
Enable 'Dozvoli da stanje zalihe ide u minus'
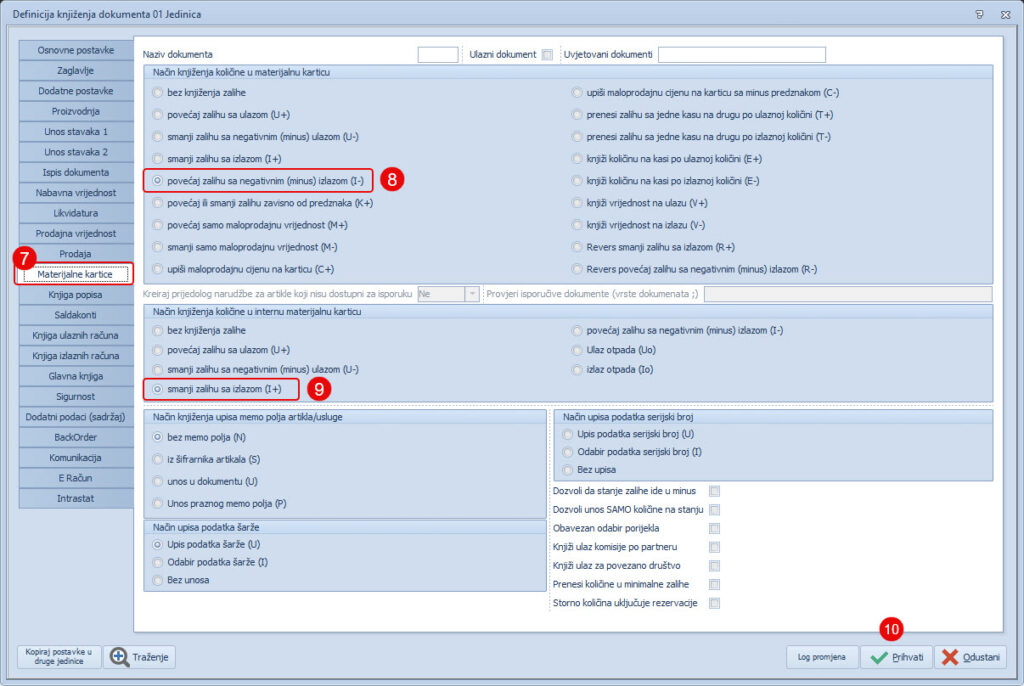[x=714, y=491]
